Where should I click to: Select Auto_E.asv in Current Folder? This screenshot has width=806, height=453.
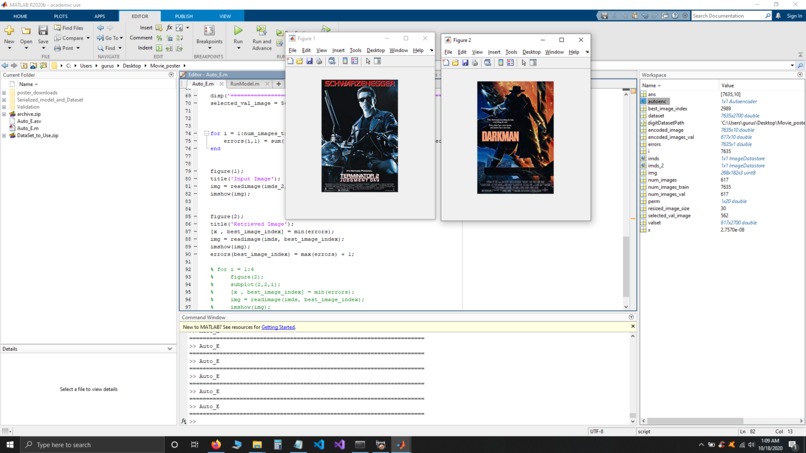[29, 121]
